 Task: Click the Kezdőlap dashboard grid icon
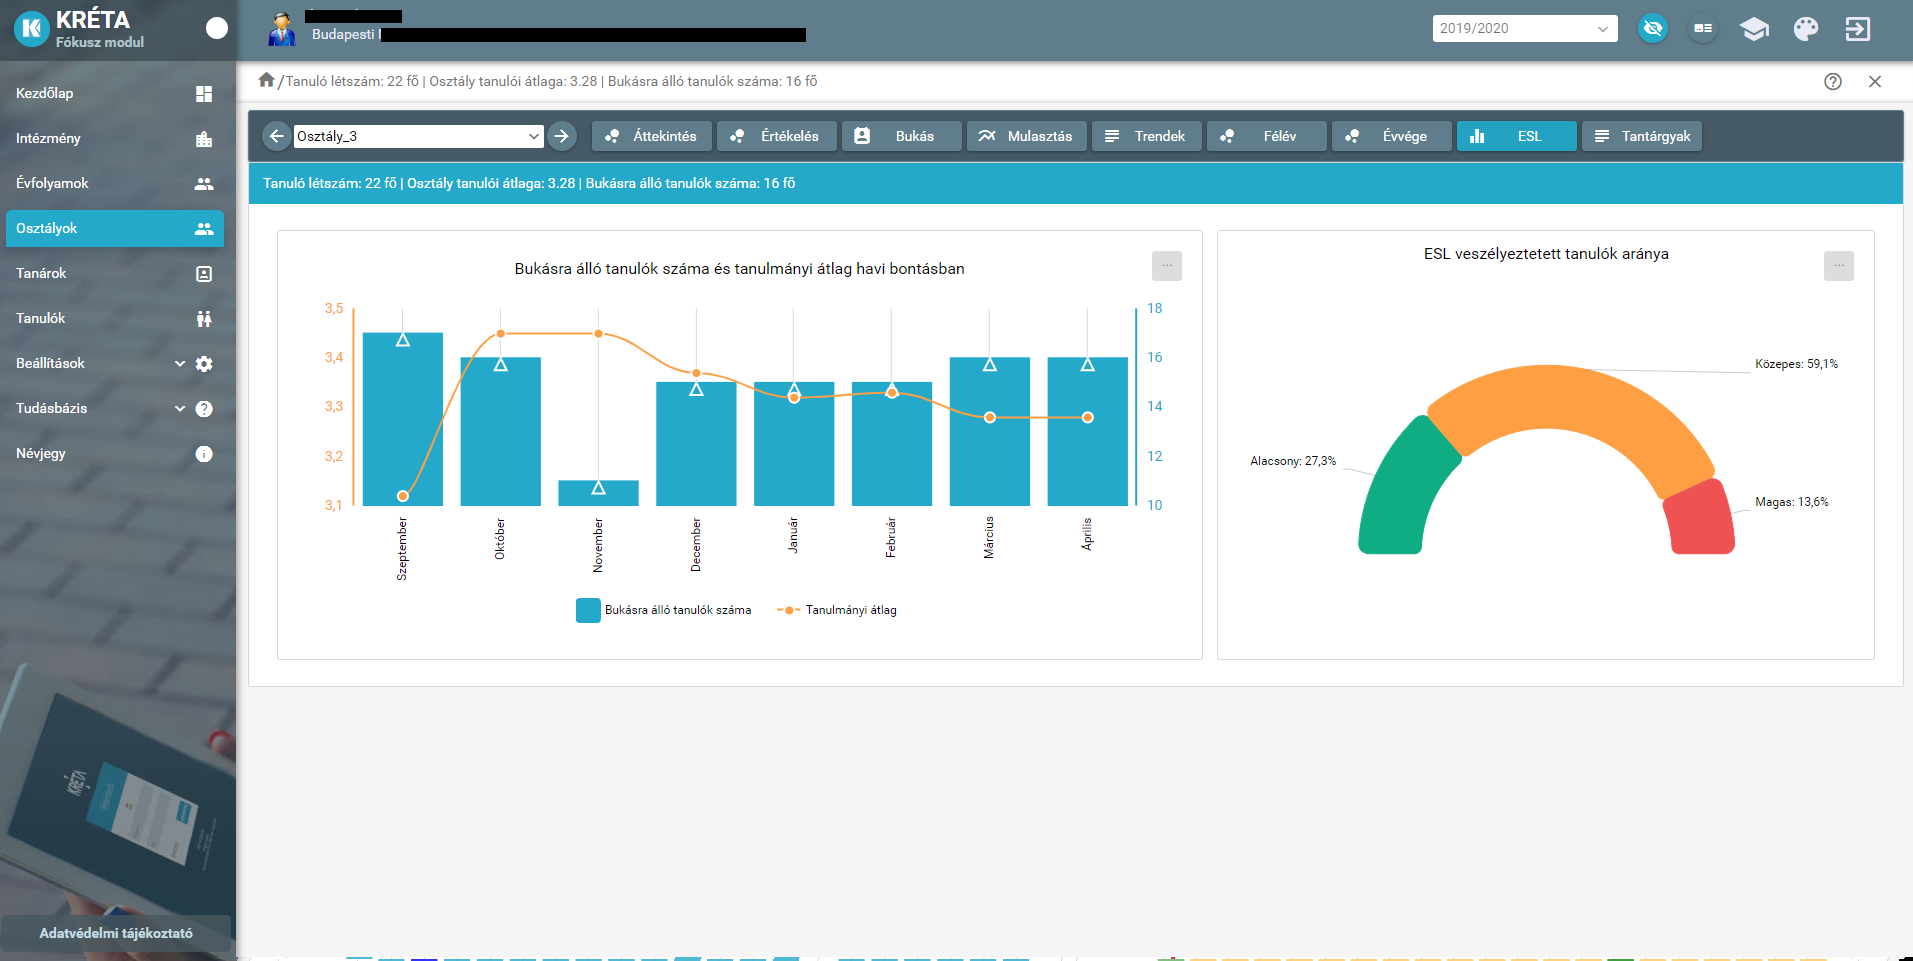204,94
